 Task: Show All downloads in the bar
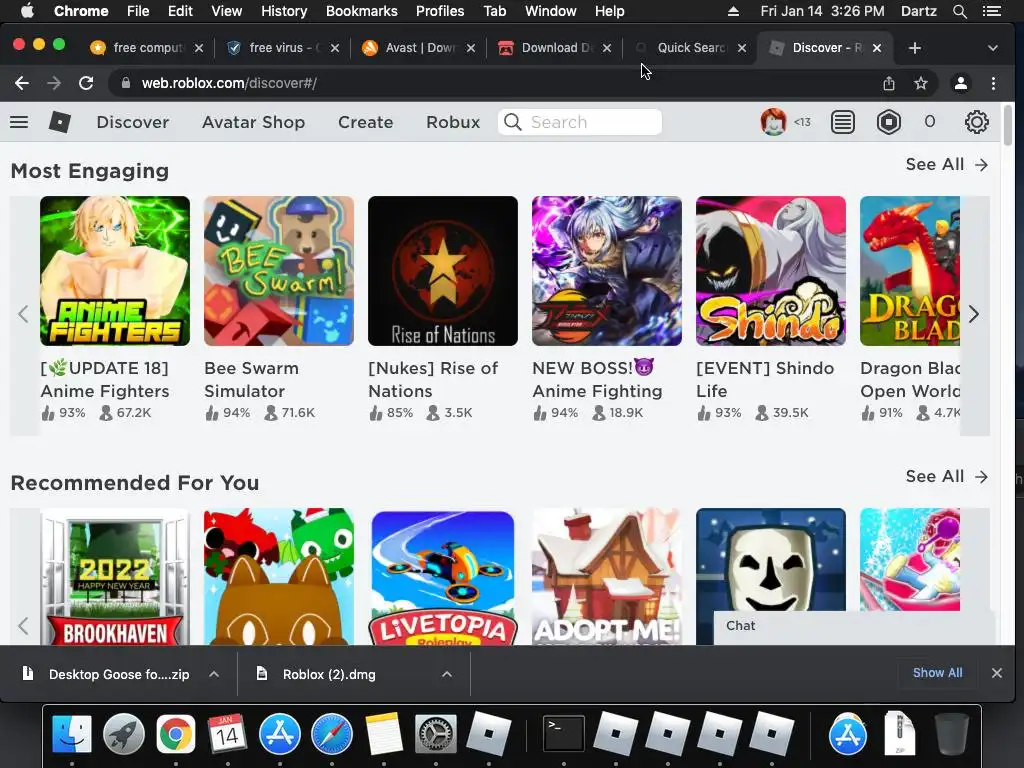coord(937,673)
